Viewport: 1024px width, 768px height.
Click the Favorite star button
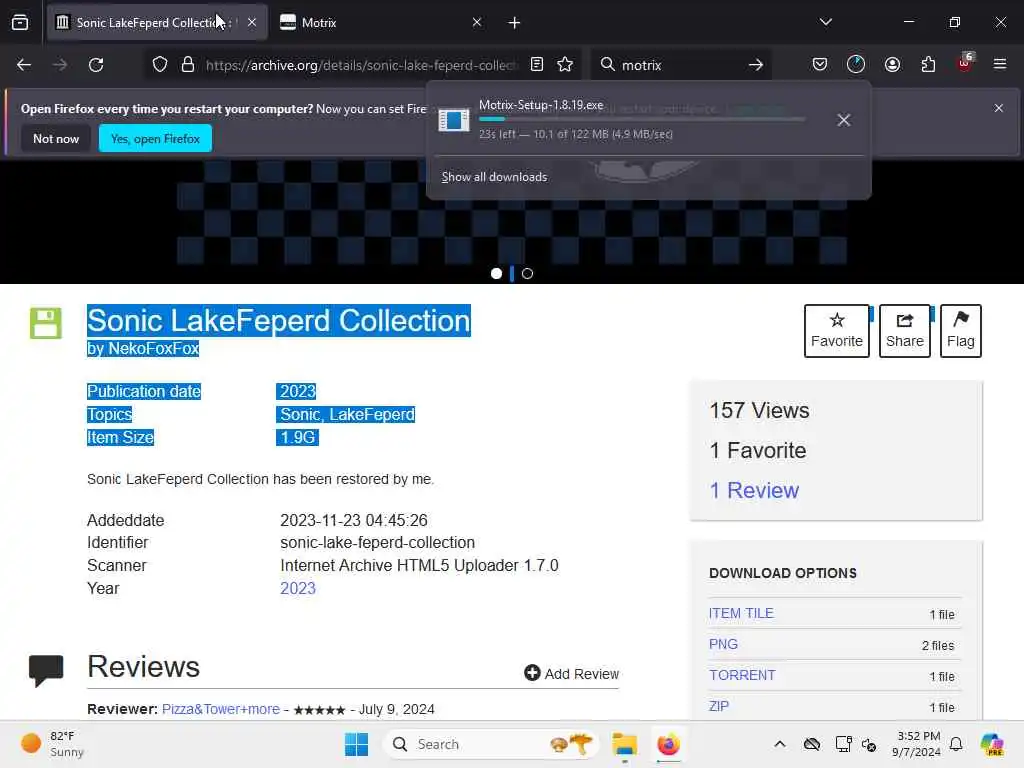click(837, 331)
